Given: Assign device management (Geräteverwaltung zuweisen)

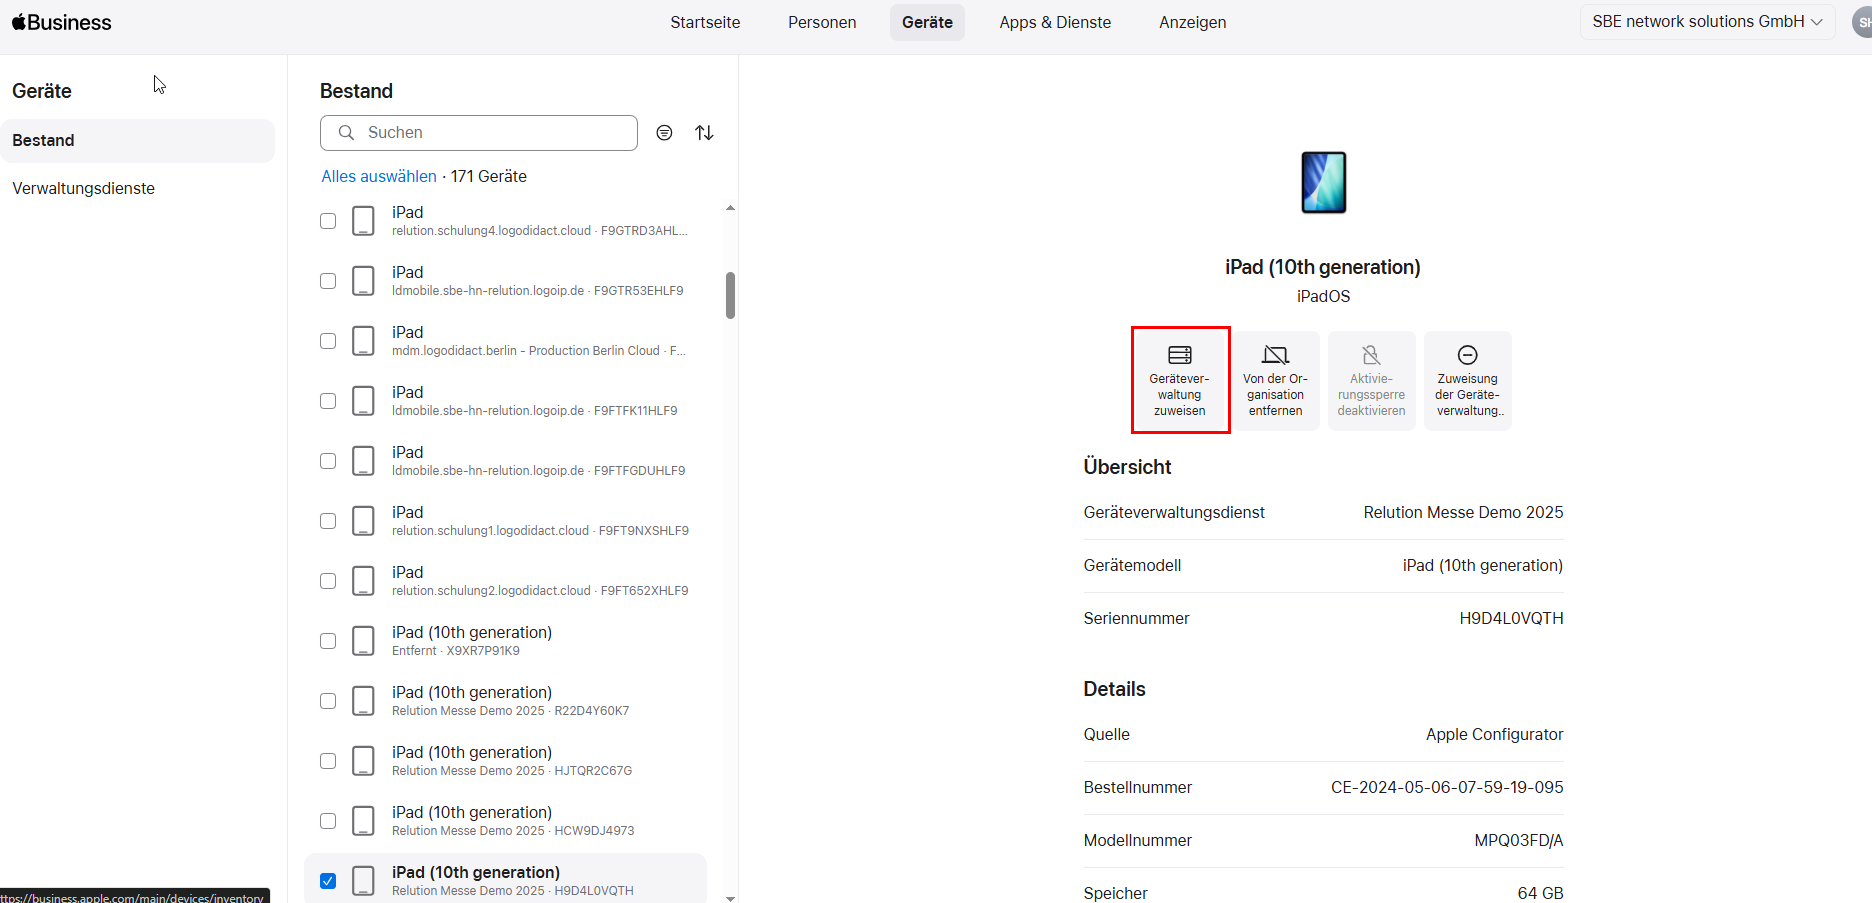Looking at the screenshot, I should pos(1180,380).
